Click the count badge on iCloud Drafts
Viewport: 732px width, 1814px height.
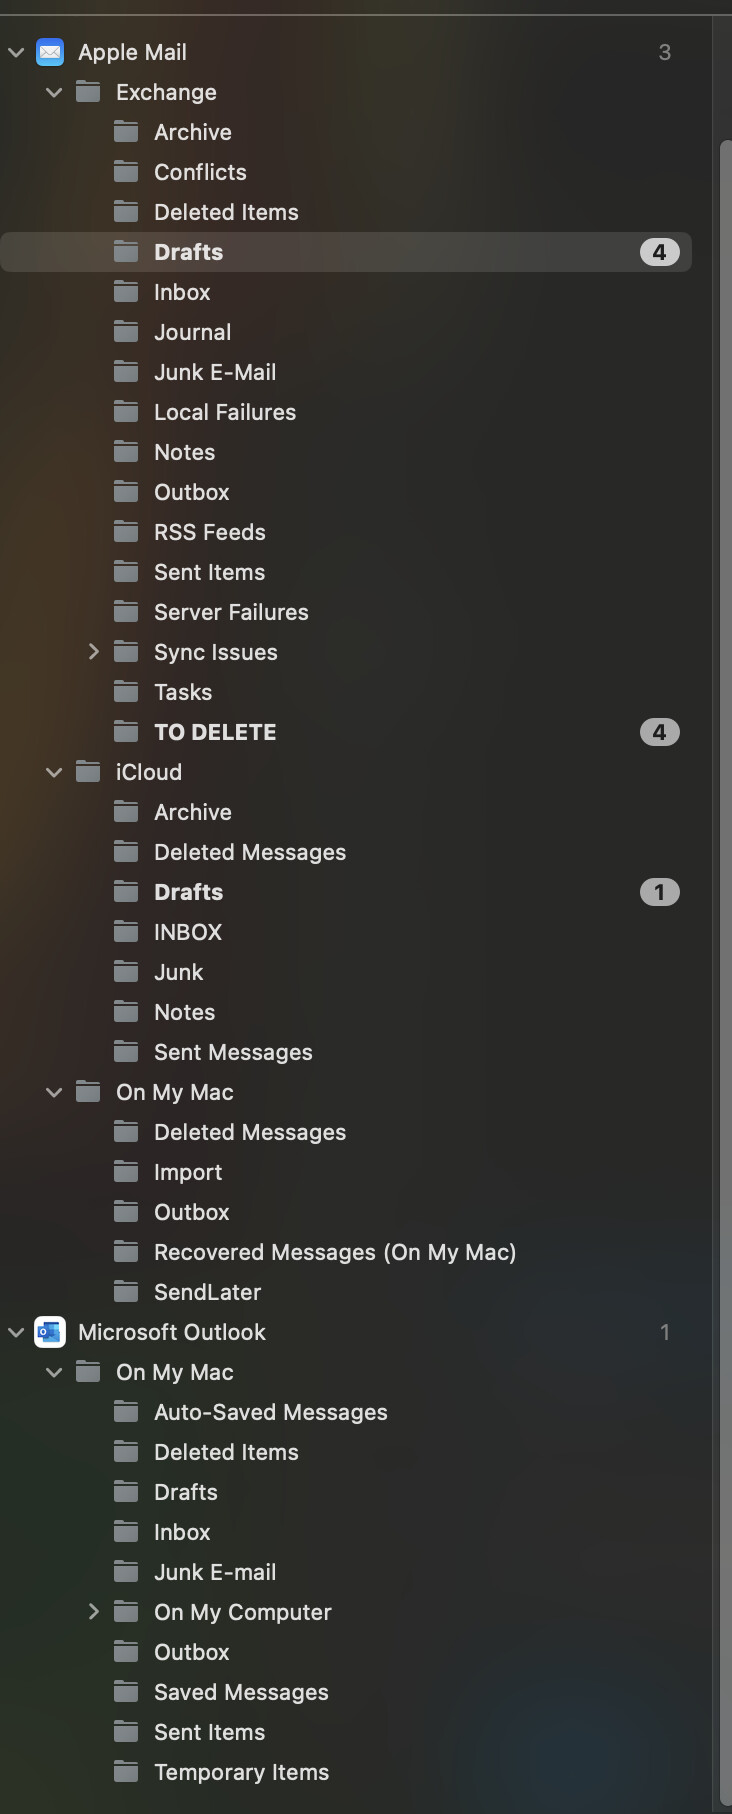[660, 892]
